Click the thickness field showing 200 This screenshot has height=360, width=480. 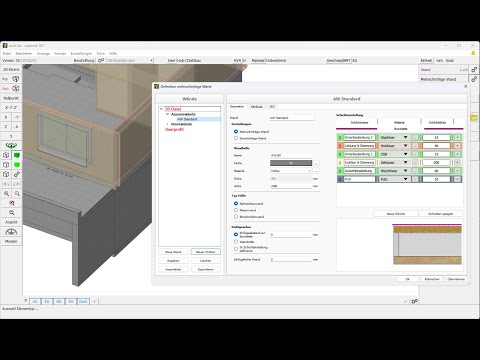coord(436,162)
